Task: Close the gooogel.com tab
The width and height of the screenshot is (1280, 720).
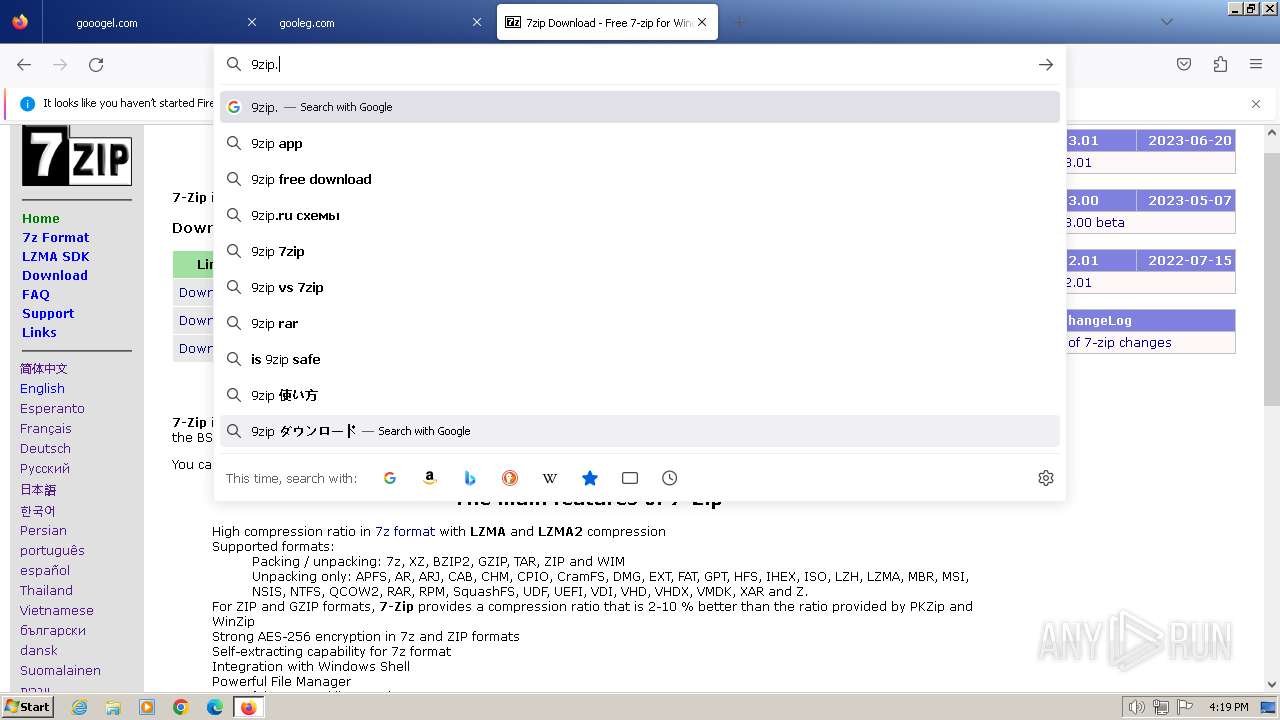Action: point(252,22)
